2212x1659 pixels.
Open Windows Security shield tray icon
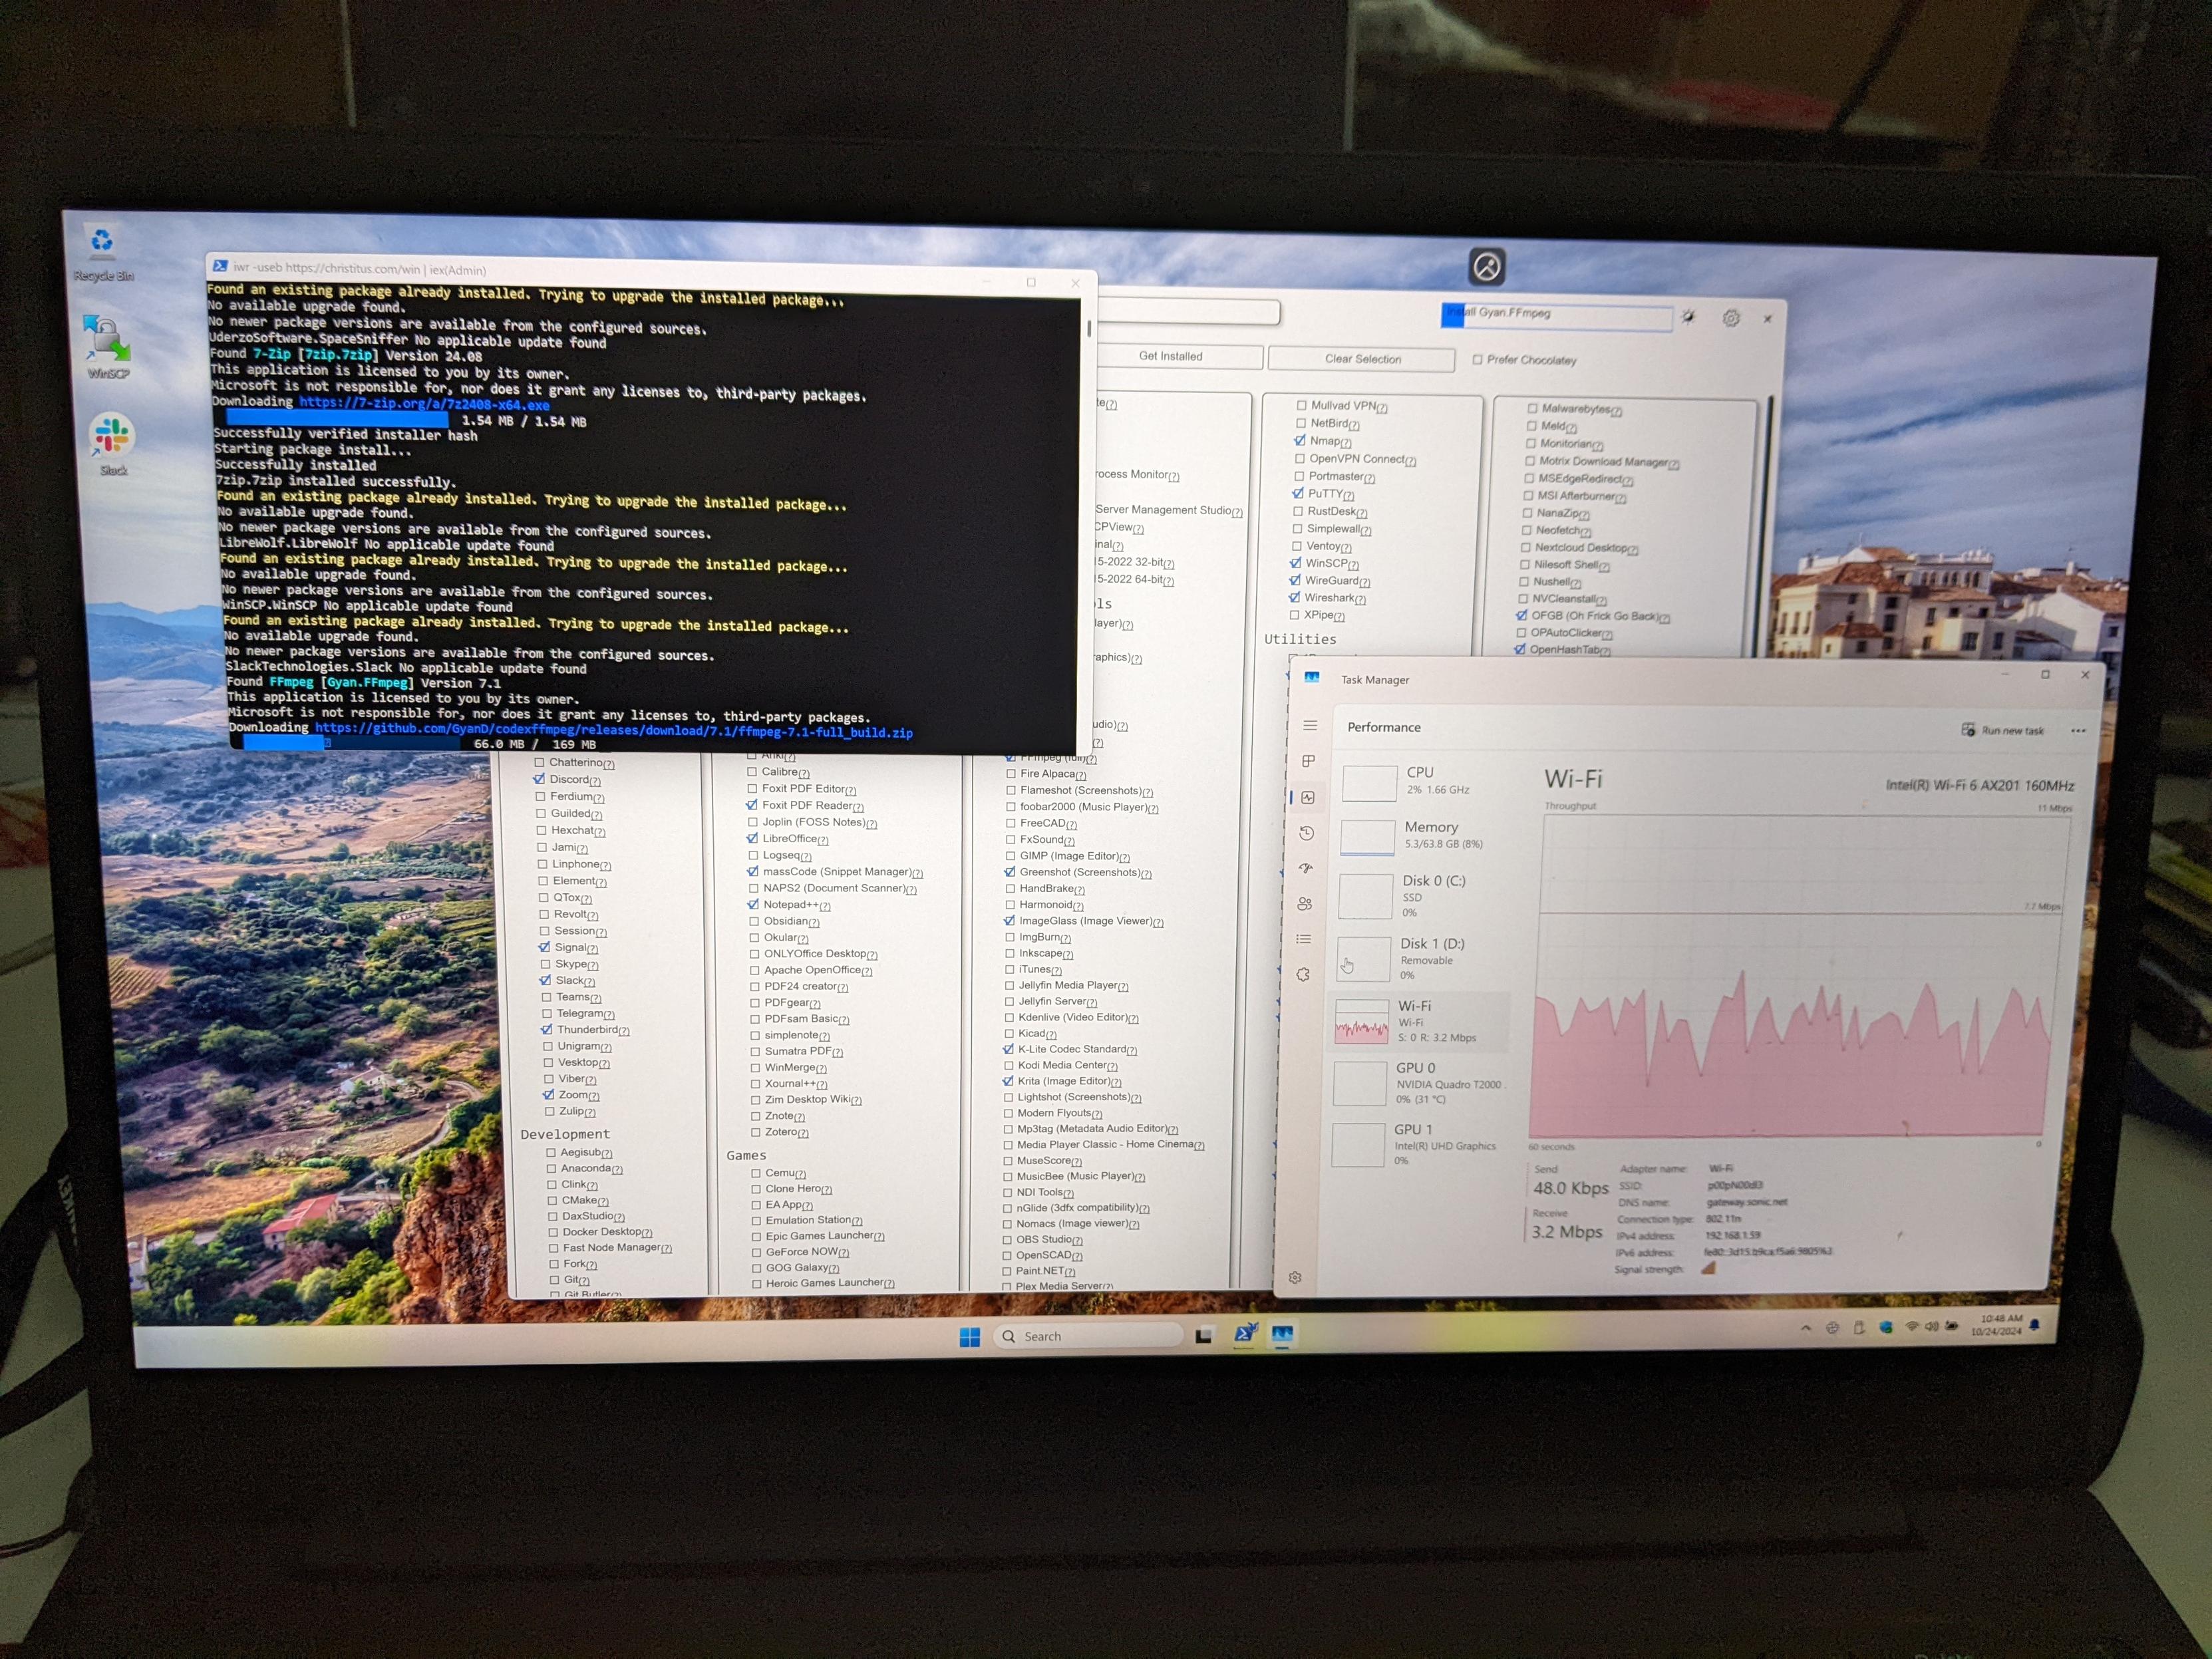pos(1886,1328)
